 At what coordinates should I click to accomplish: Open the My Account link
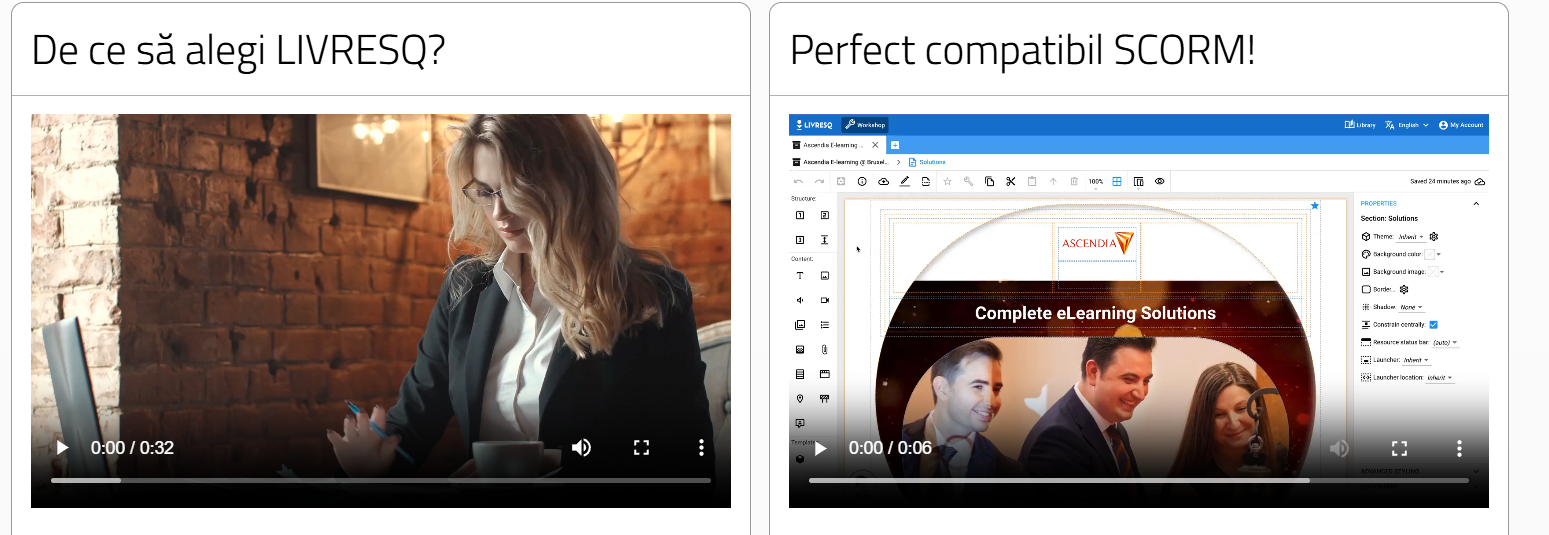coord(1461,125)
